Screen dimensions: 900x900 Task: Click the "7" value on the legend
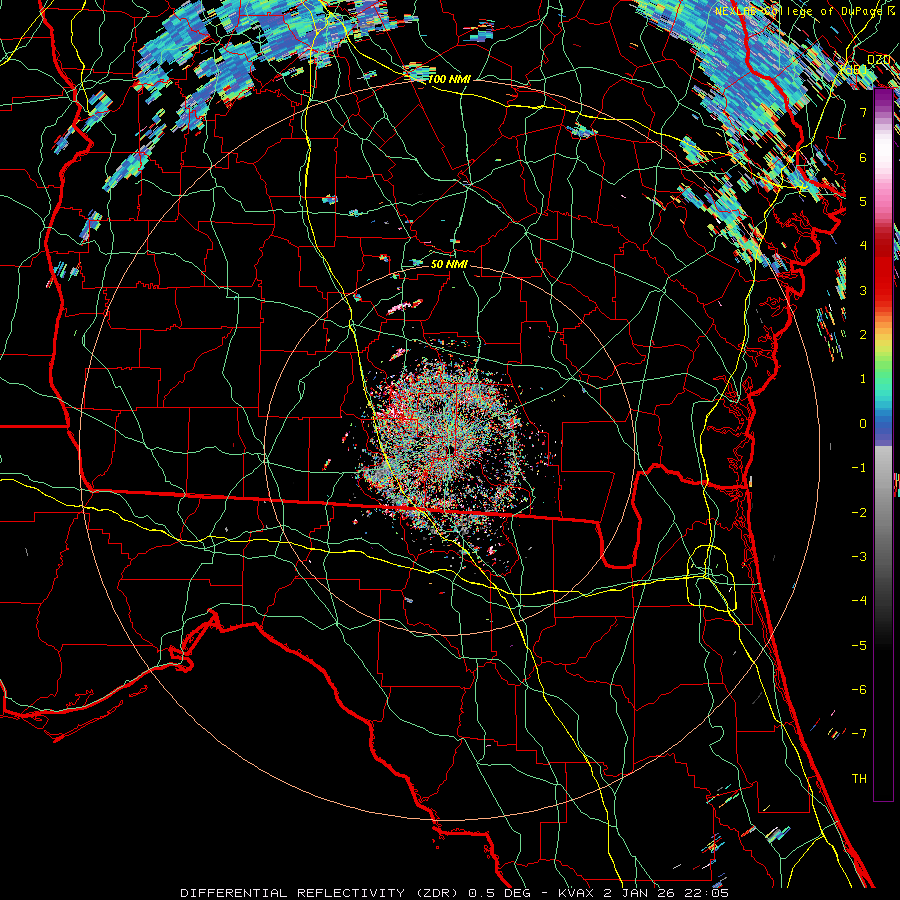[863, 112]
